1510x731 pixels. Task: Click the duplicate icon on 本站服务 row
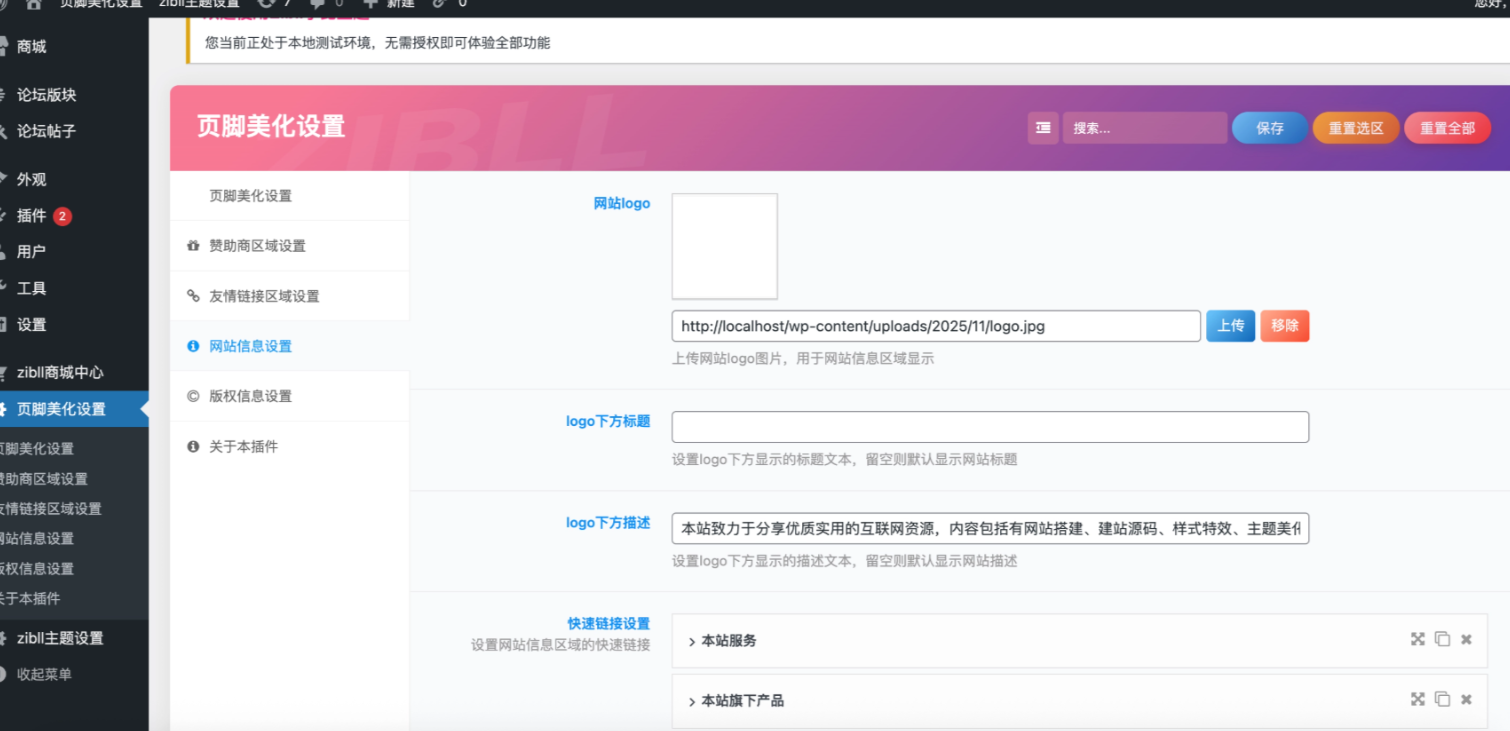pyautogui.click(x=1442, y=640)
